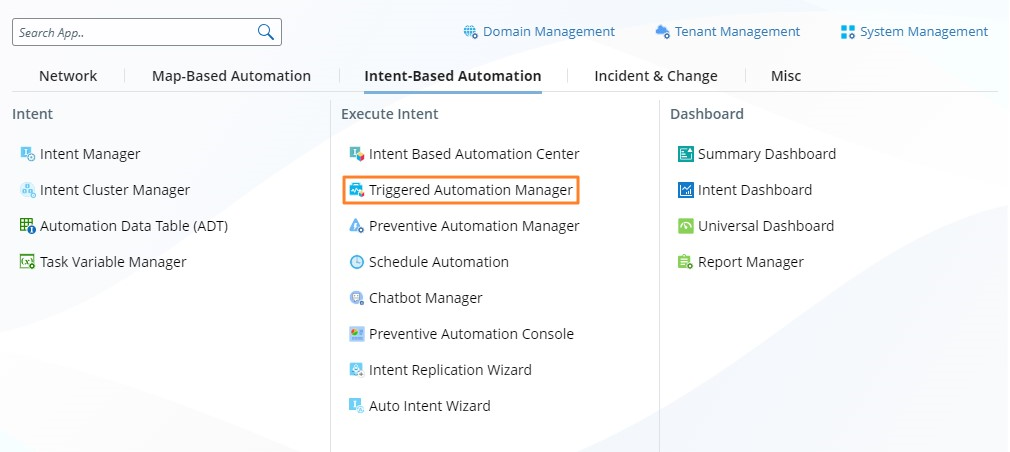The width and height of the screenshot is (1010, 452).
Task: Click the Automation Data Table icon
Action: pyautogui.click(x=28, y=226)
